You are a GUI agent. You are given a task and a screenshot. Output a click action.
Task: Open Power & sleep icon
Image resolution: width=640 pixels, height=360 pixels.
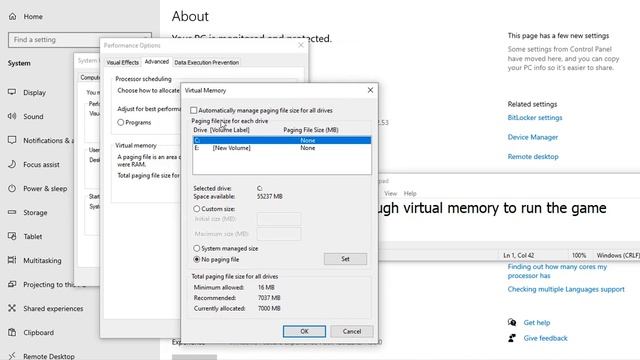pos(12,188)
